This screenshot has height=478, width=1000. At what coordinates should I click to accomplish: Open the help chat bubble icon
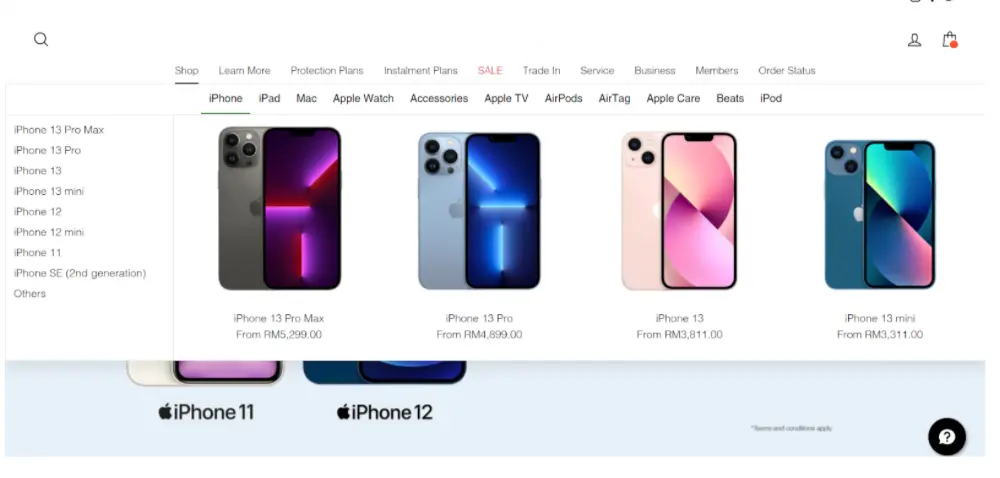click(x=947, y=437)
